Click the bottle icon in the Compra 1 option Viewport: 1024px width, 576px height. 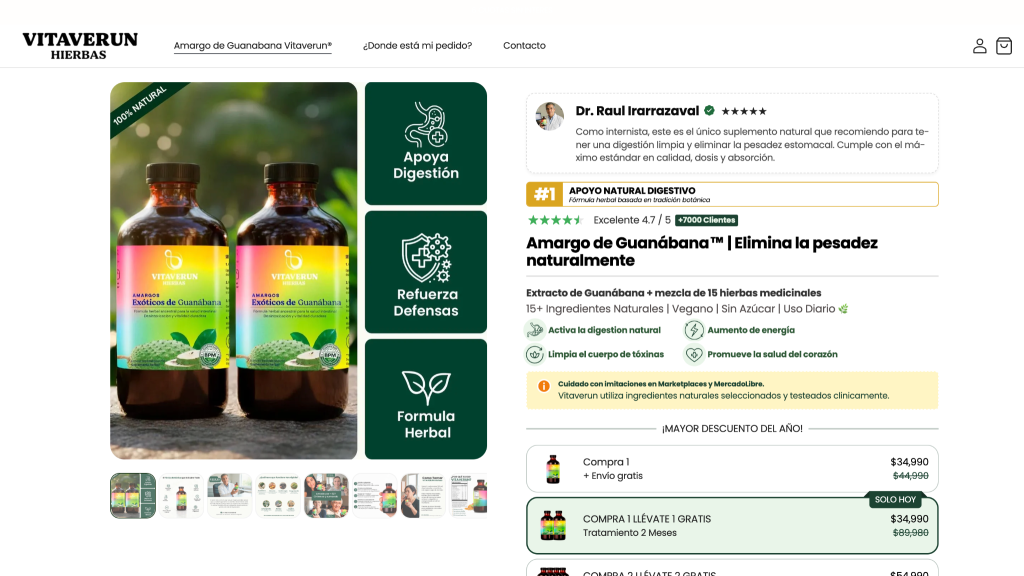[553, 469]
